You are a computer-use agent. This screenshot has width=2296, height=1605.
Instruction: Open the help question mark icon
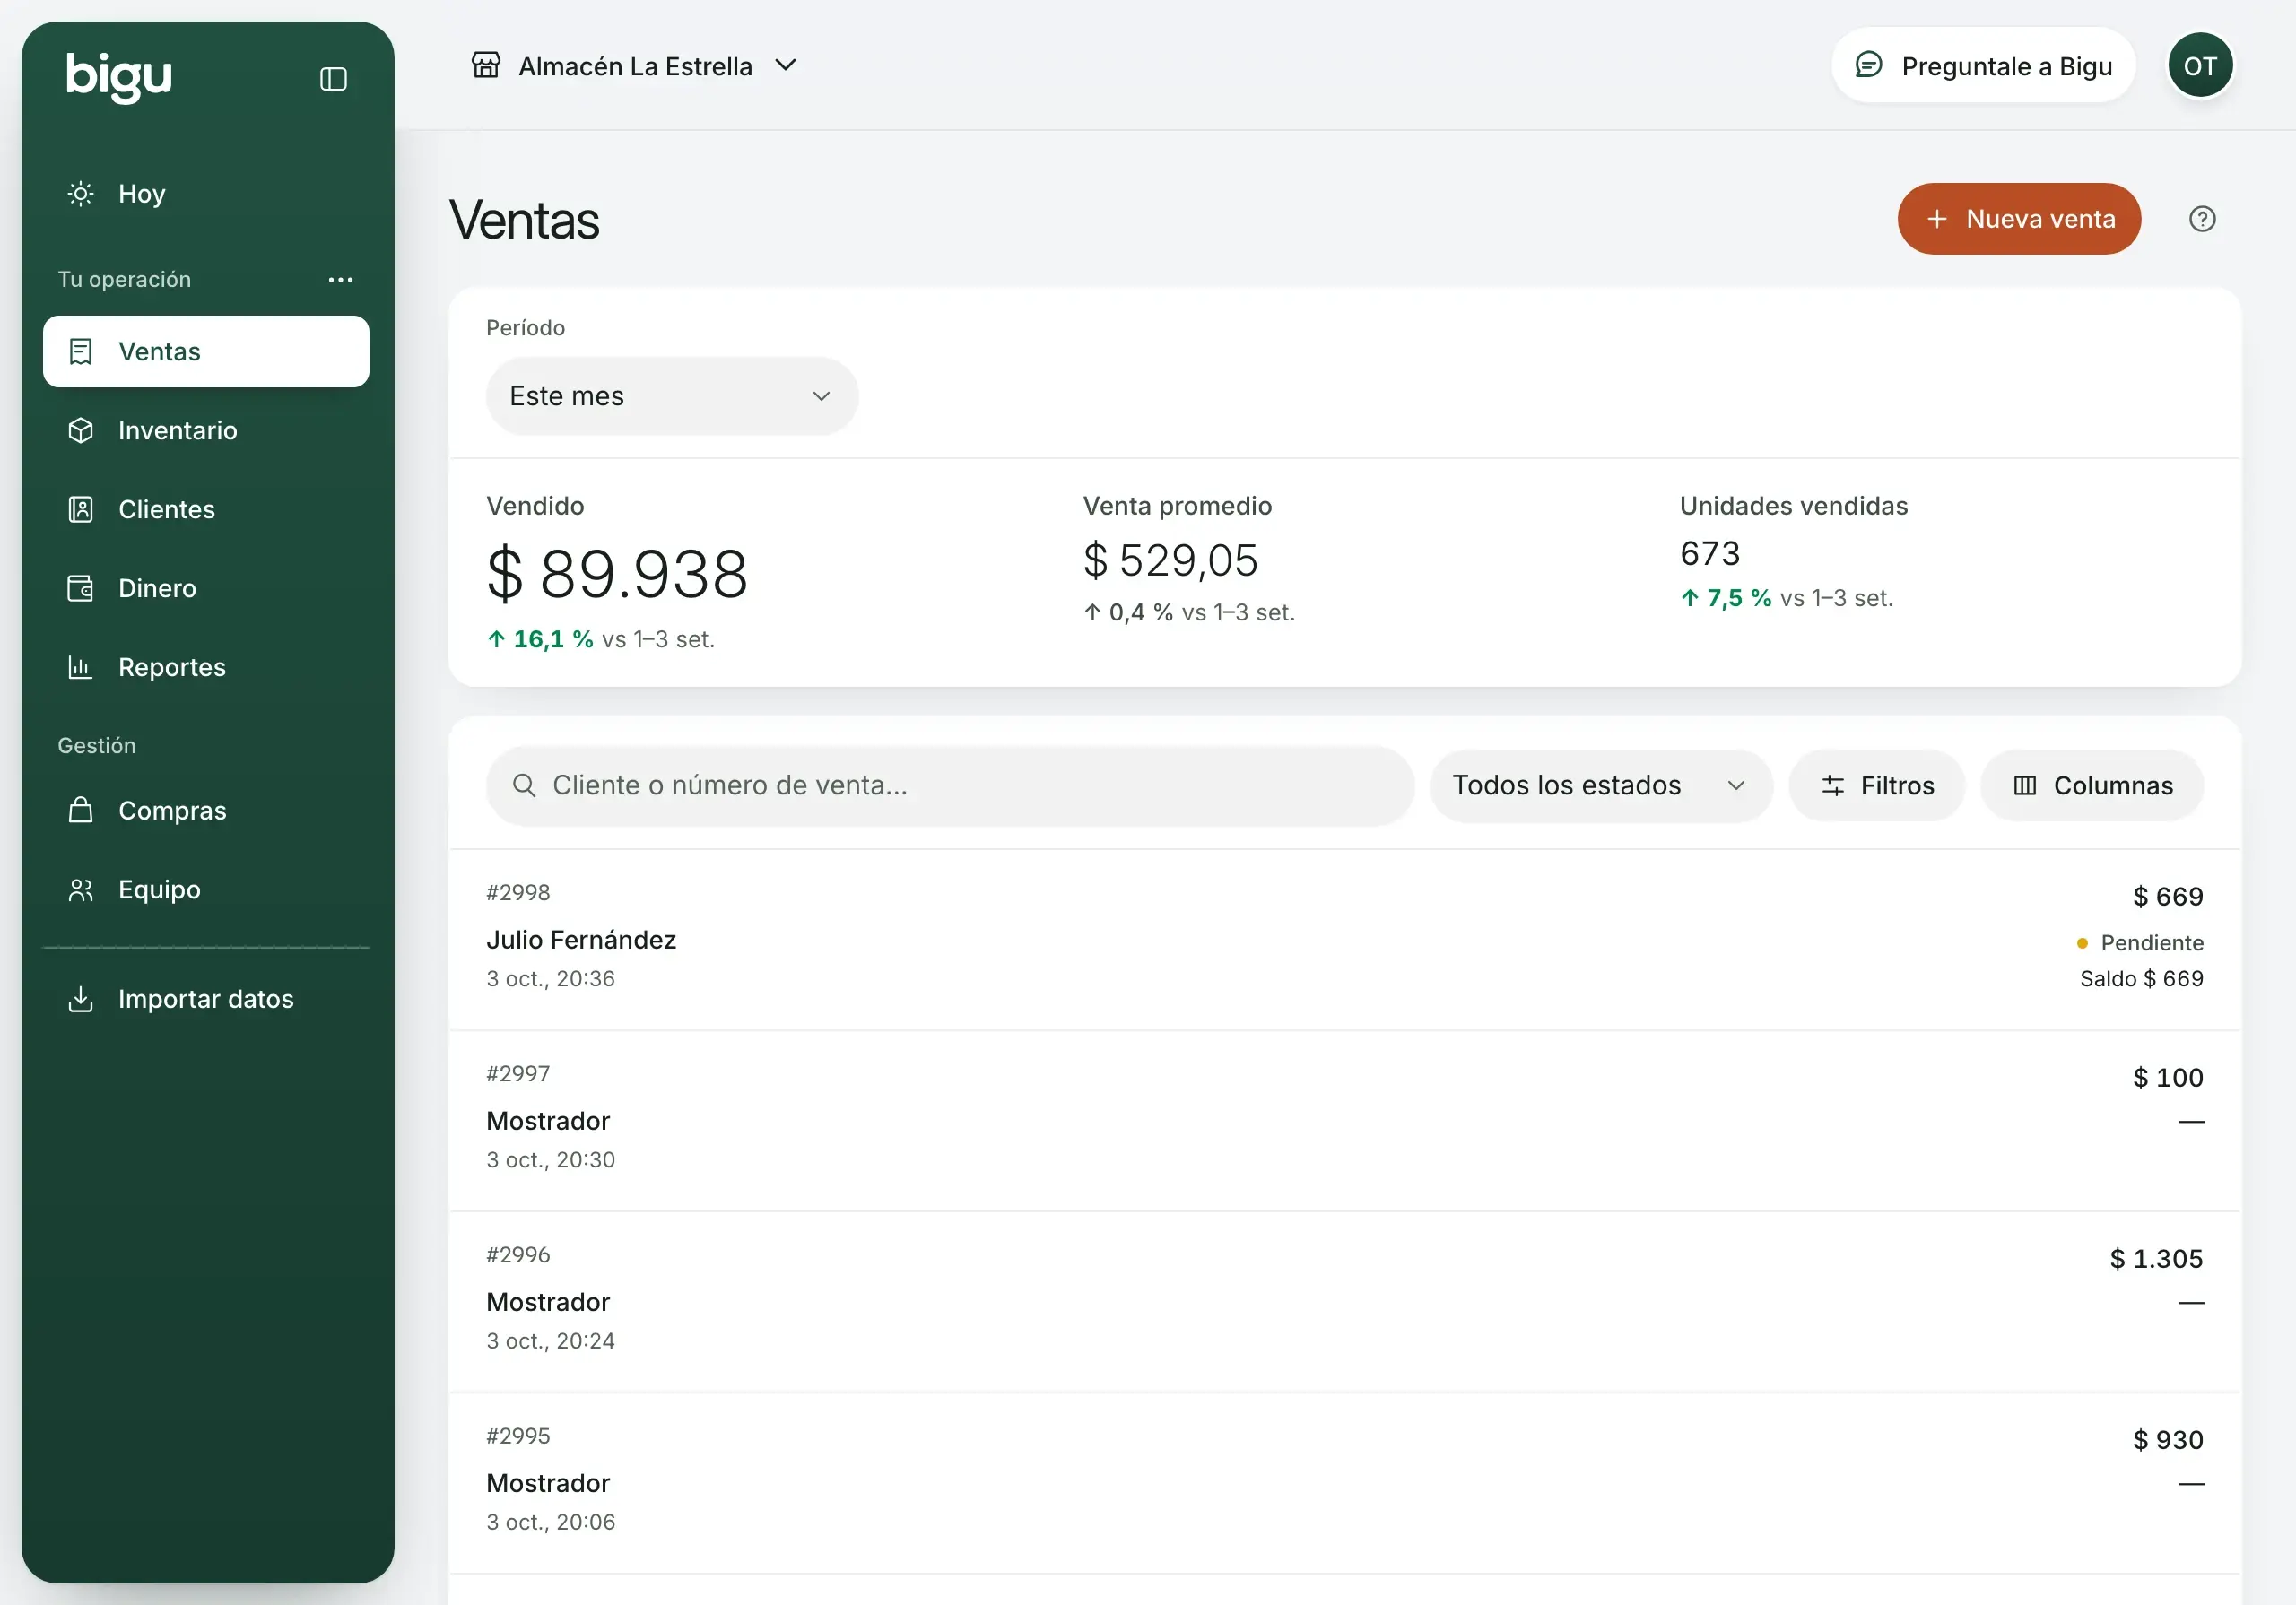pyautogui.click(x=2202, y=219)
